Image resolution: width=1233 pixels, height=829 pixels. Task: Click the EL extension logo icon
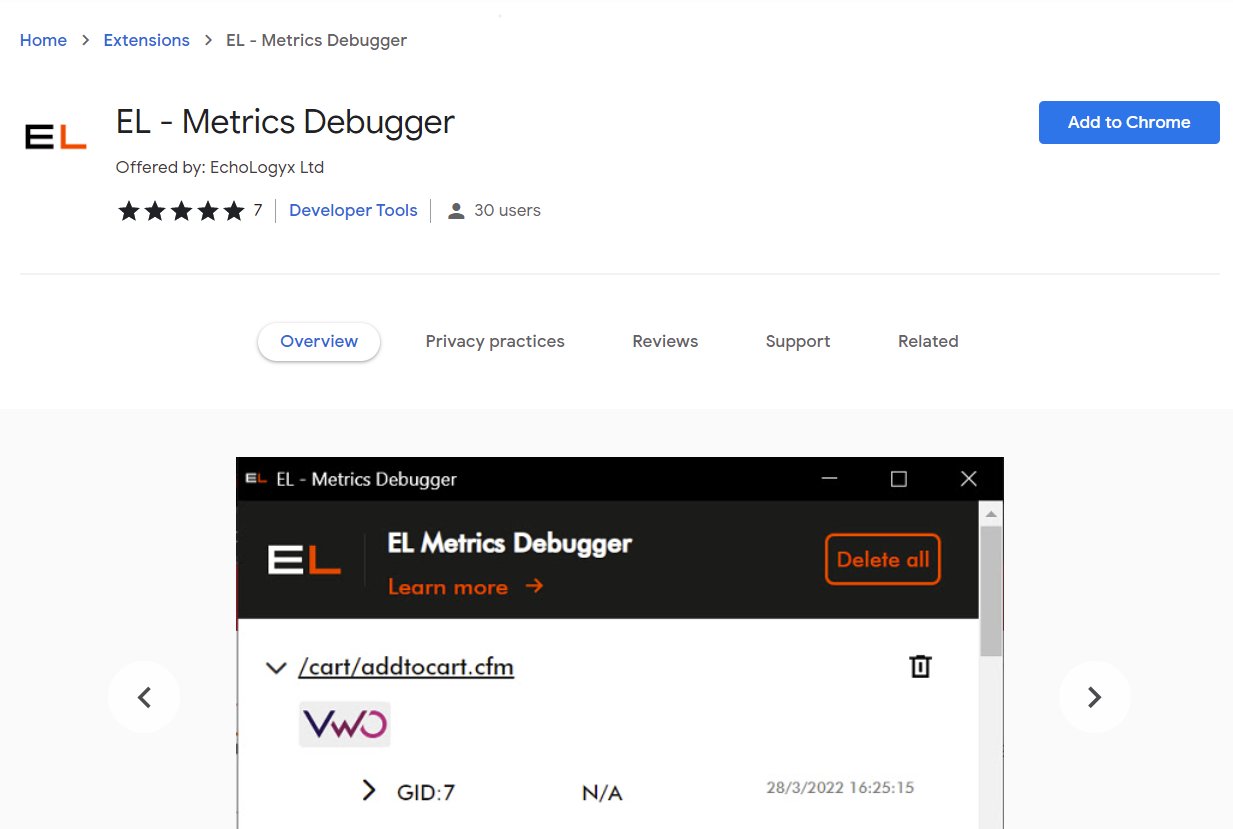(x=56, y=137)
